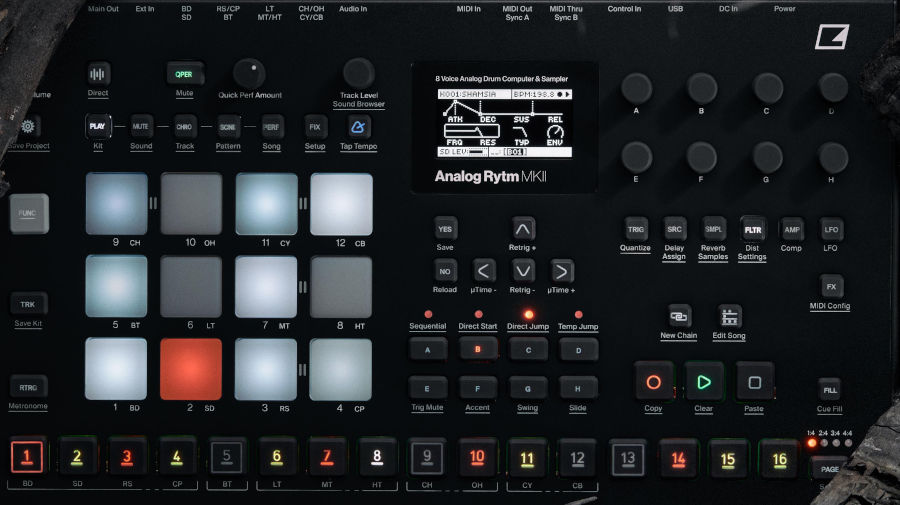
Task: Select bank E Trig Mute button
Action: (x=427, y=389)
